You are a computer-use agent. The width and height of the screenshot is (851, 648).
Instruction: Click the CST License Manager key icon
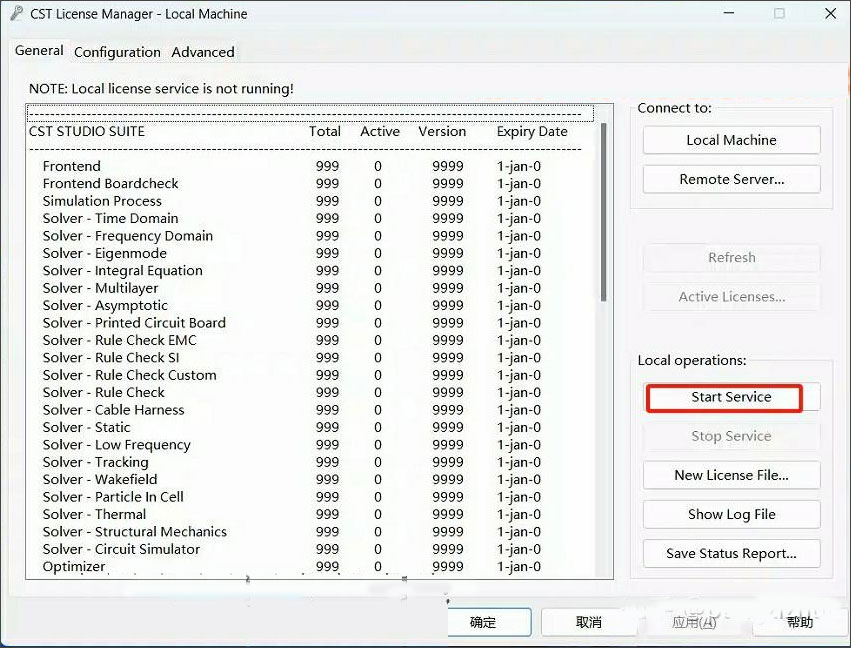pyautogui.click(x=17, y=13)
